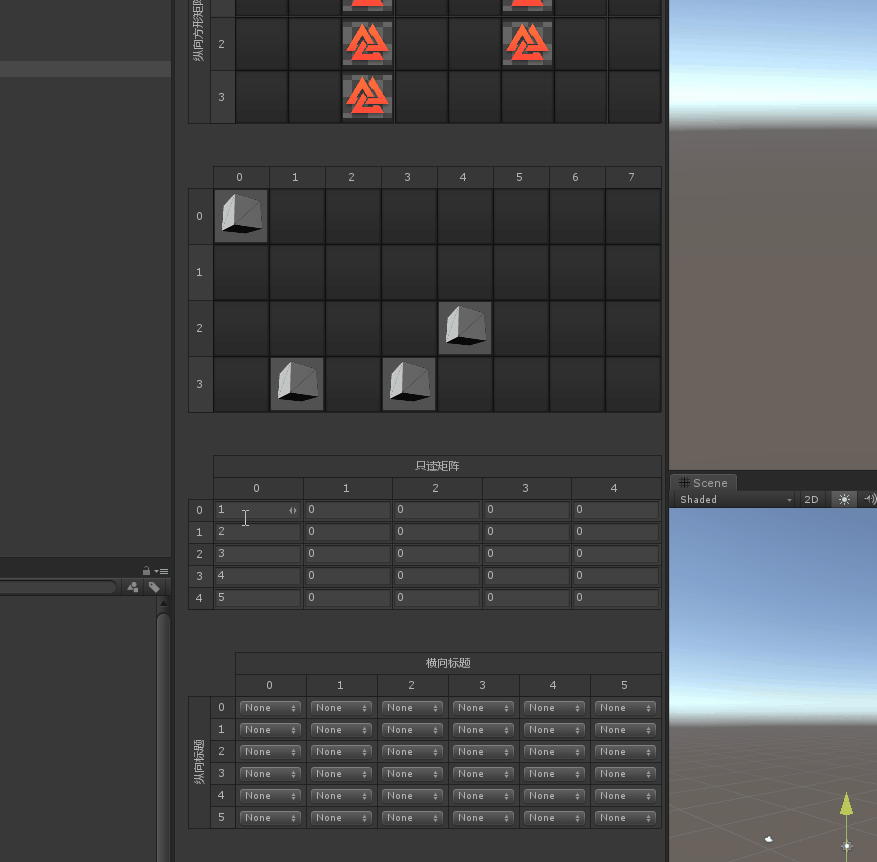Toggle scene lighting sun icon
Screen dimensions: 877x862
tap(844, 499)
